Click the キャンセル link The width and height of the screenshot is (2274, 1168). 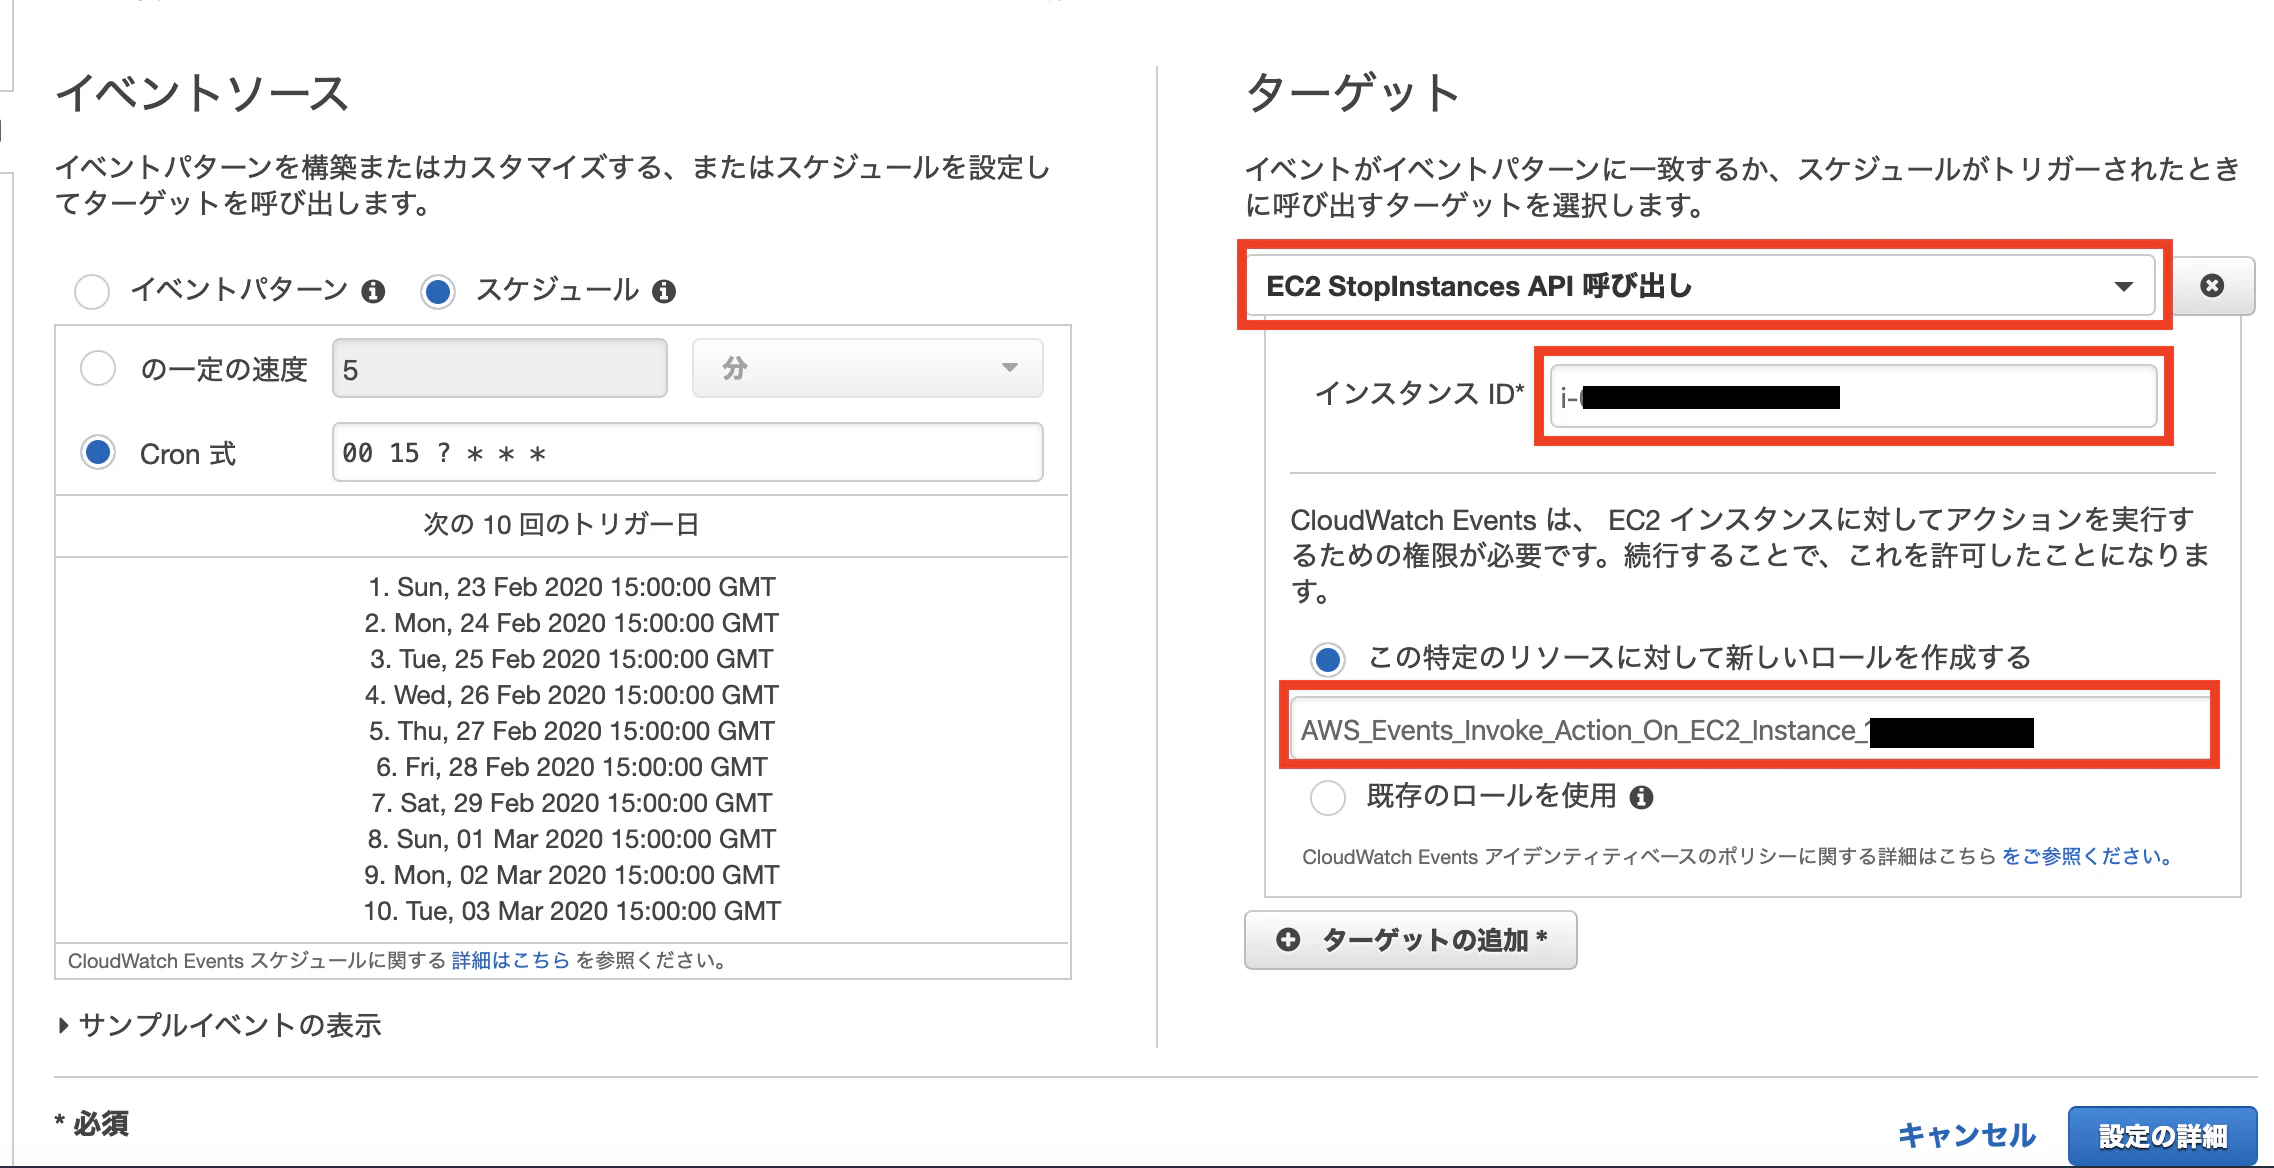point(1966,1135)
